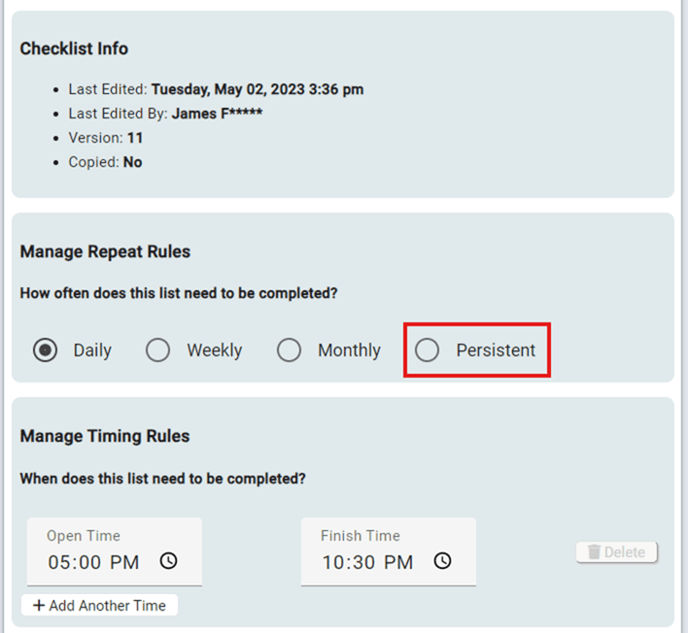Set repeat rule to Monthly

coord(289,350)
